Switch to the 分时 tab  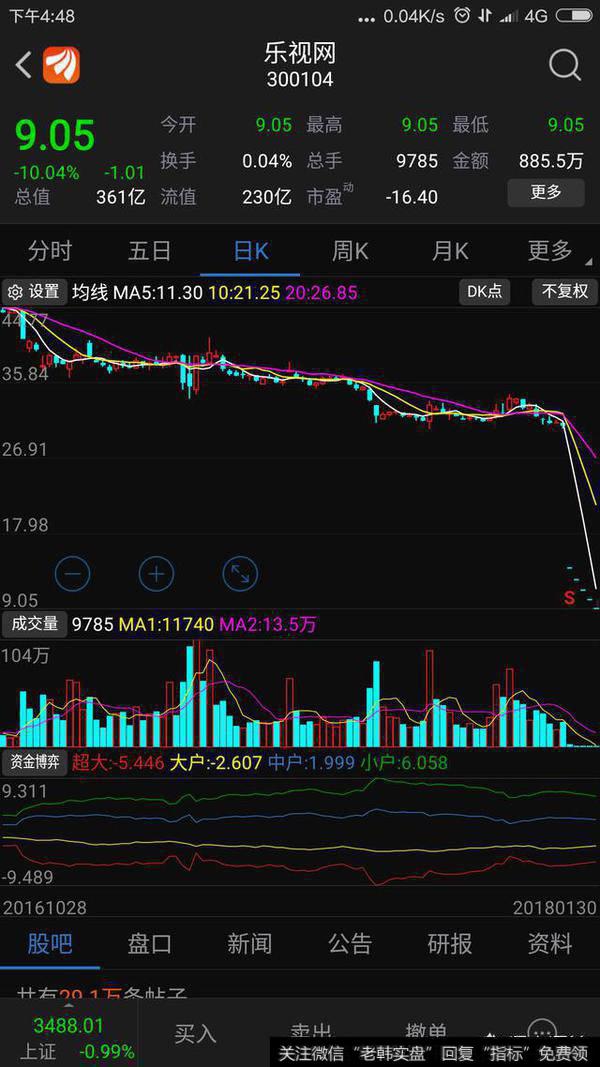(50, 251)
